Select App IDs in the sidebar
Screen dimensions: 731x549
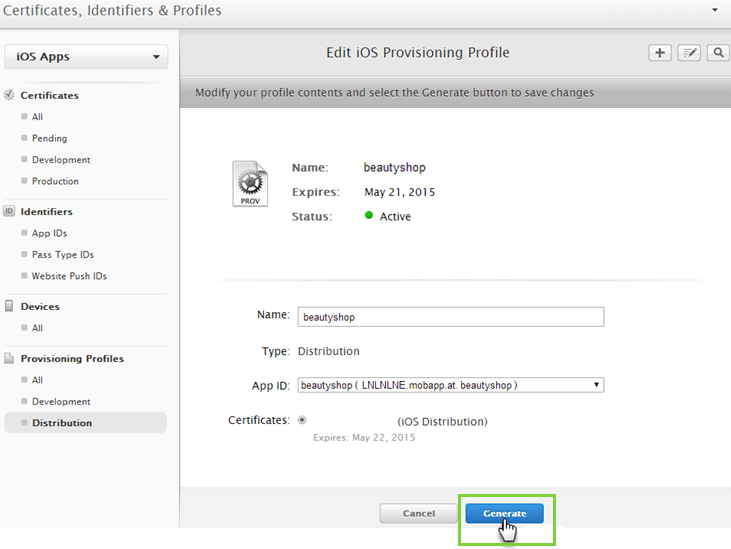tap(50, 233)
